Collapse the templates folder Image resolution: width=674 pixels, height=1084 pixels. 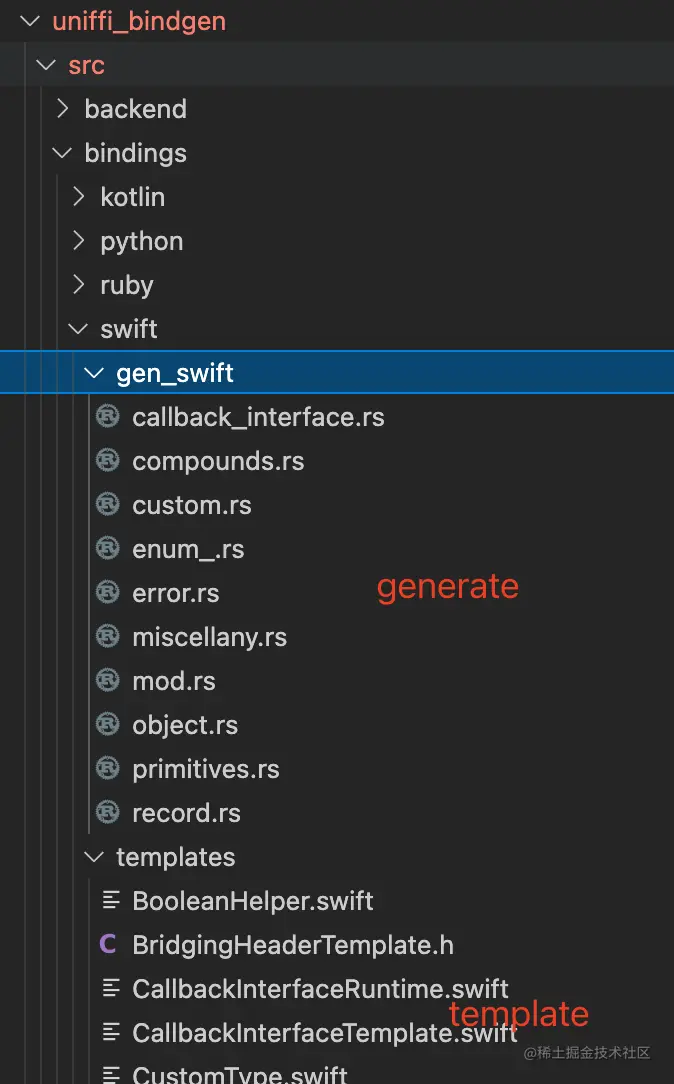click(x=94, y=857)
